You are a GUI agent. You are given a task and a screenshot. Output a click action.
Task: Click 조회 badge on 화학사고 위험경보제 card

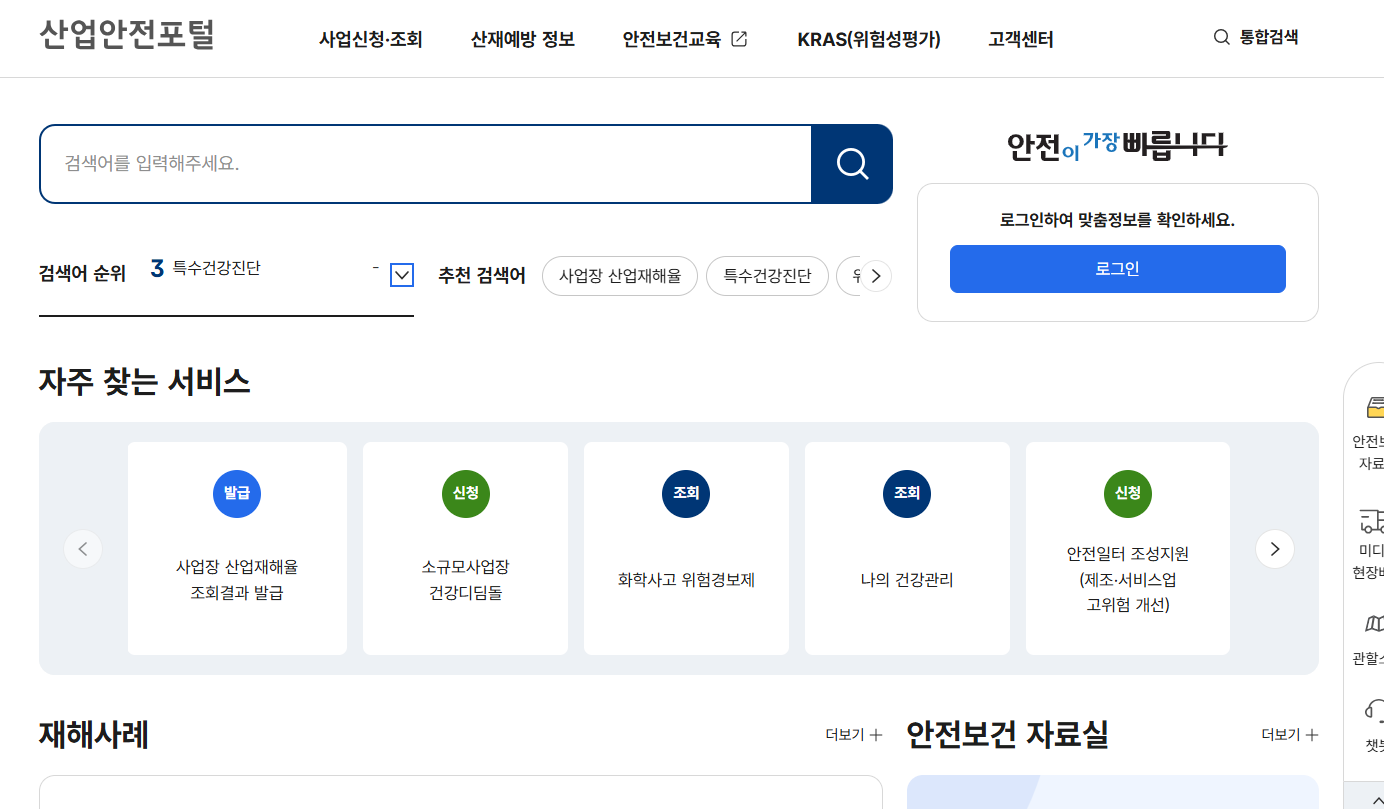[x=686, y=493]
